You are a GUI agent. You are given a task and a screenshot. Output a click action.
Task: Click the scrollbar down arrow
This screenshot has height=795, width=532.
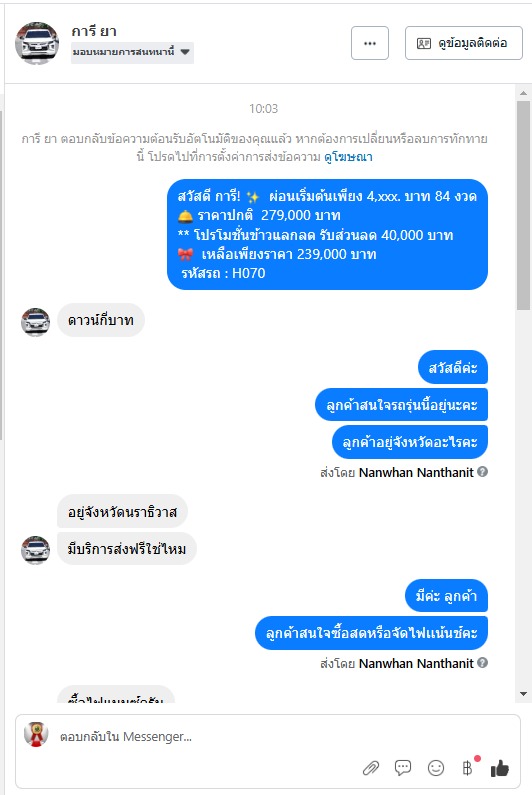(x=523, y=694)
